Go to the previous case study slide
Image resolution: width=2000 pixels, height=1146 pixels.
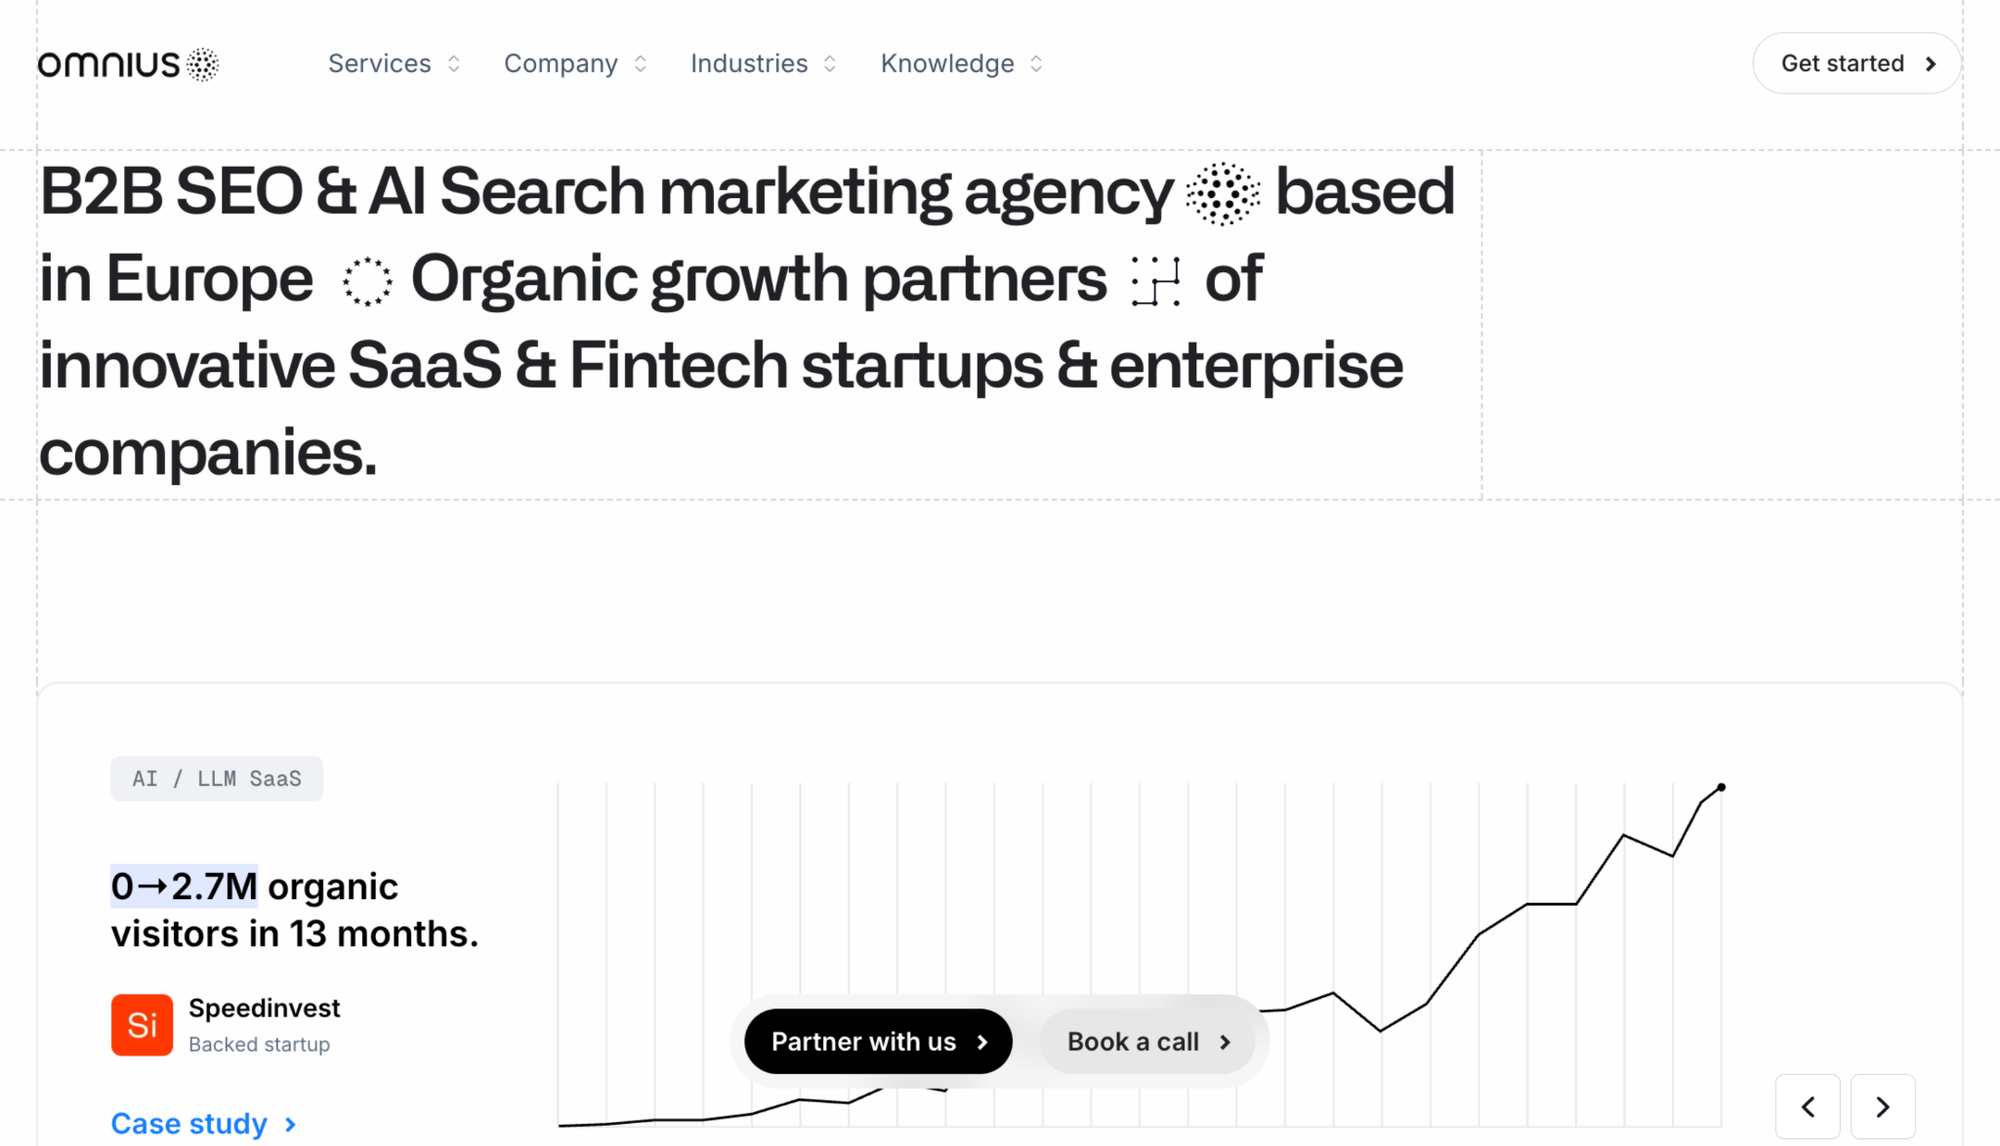pos(1808,1107)
